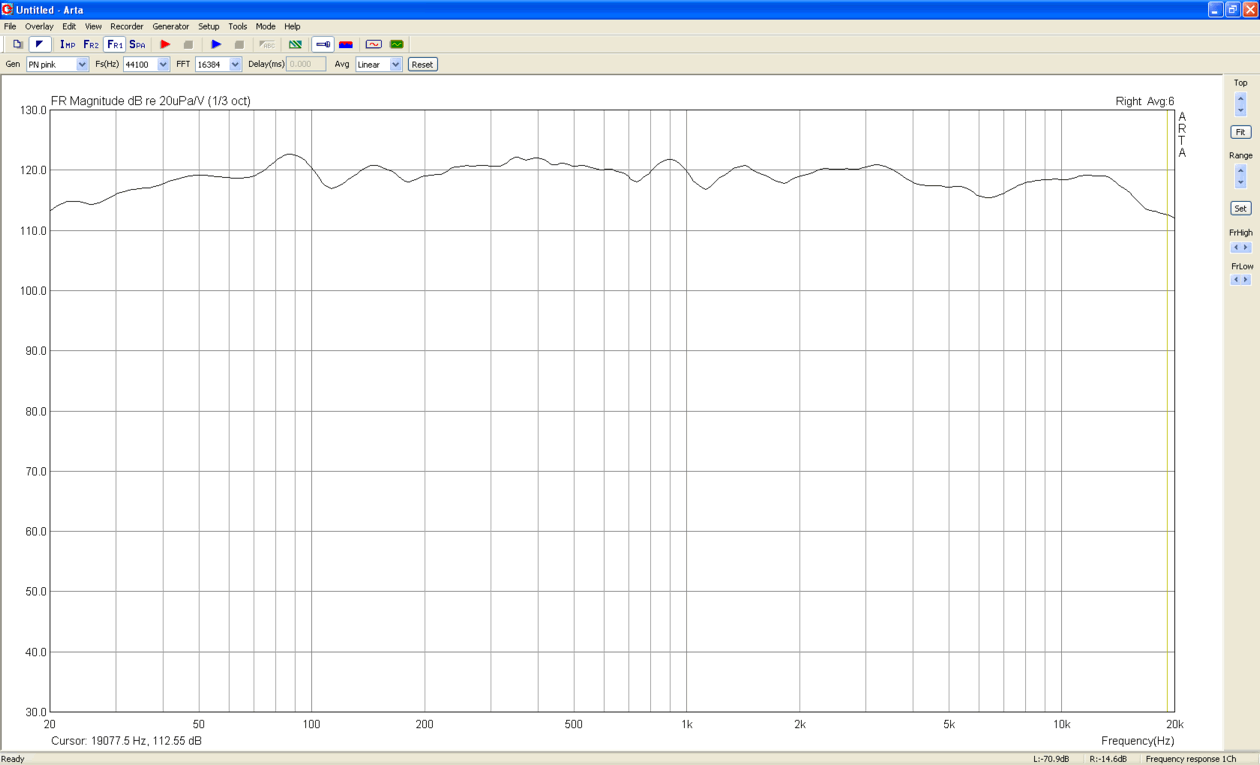The height and width of the screenshot is (765, 1260).
Task: Click the red curve display icon
Action: pyautogui.click(x=374, y=44)
